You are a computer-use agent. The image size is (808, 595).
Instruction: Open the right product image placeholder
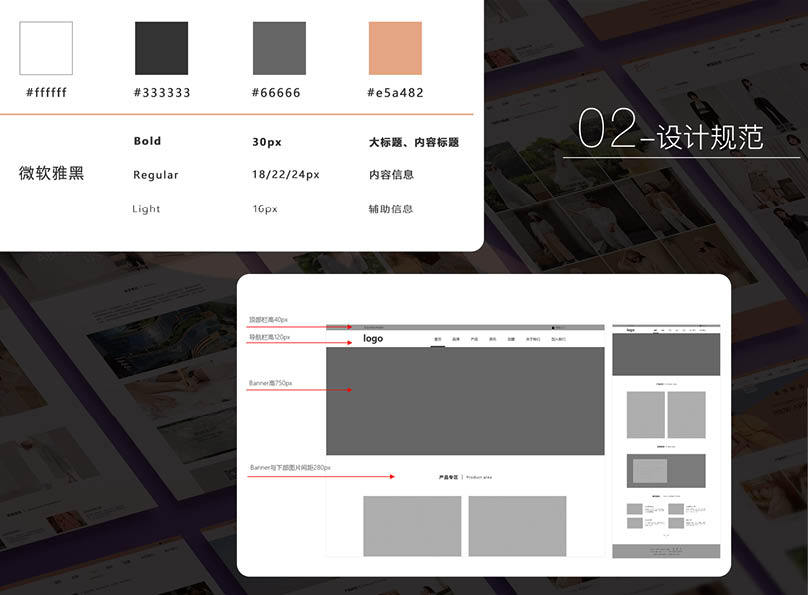click(x=517, y=526)
